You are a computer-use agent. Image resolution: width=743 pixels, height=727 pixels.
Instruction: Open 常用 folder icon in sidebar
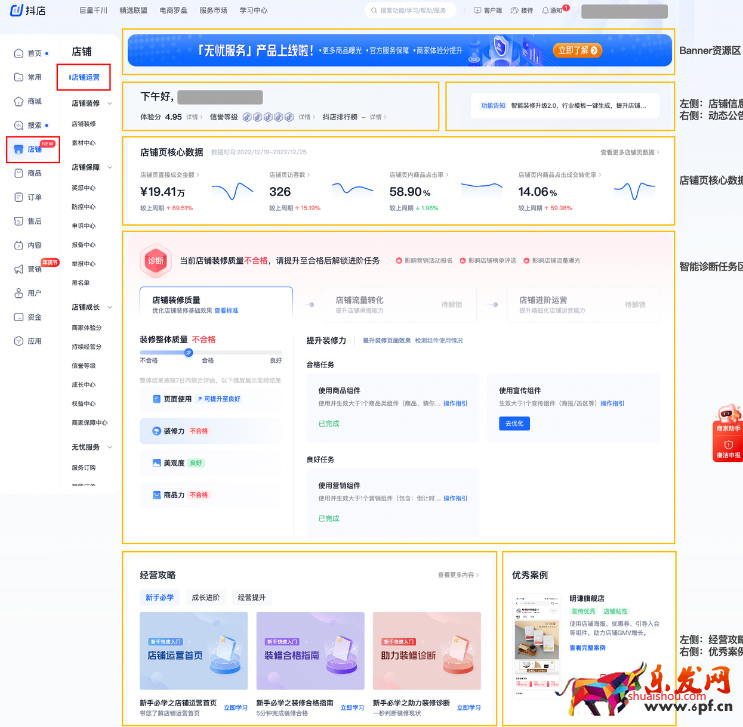pos(18,77)
